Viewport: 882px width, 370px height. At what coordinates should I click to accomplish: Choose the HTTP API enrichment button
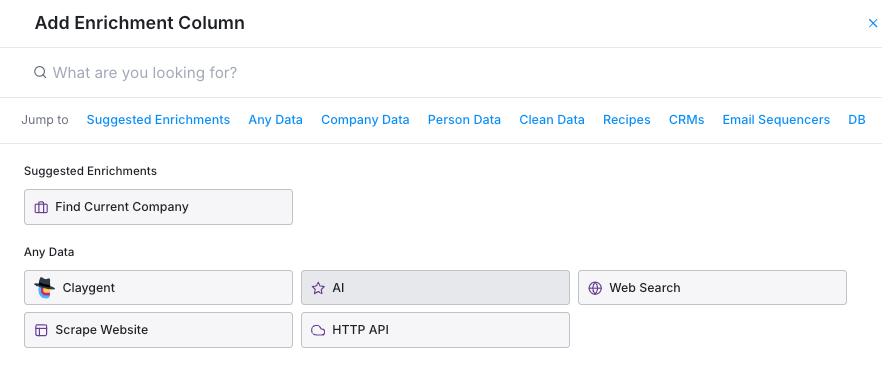click(435, 330)
